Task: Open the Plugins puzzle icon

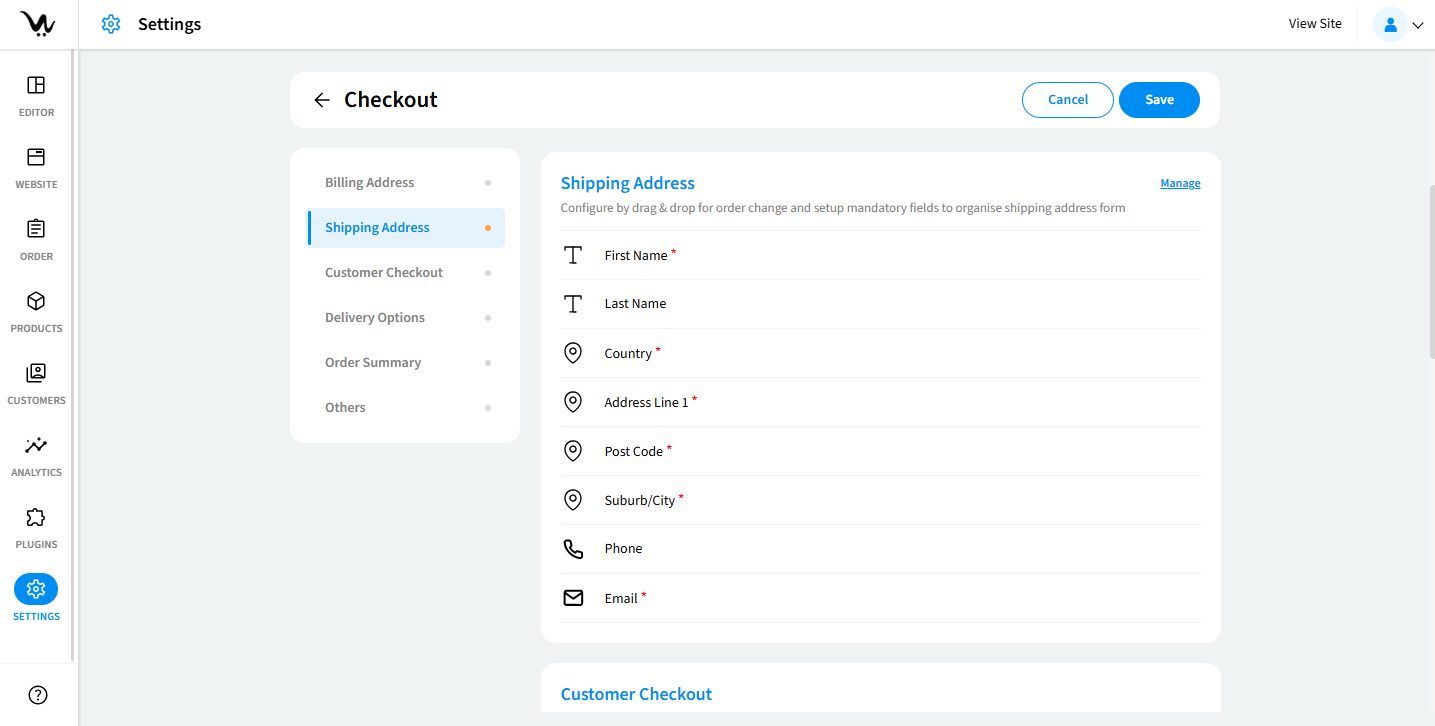Action: [x=36, y=518]
